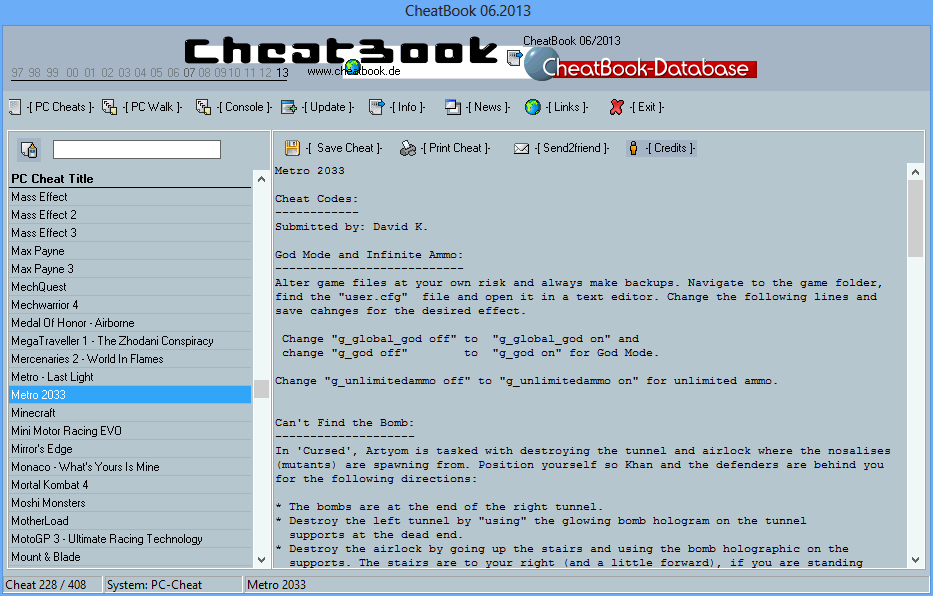Select MotoGP 3 - Ultimate Racing Technology
933x596 pixels.
(130, 539)
